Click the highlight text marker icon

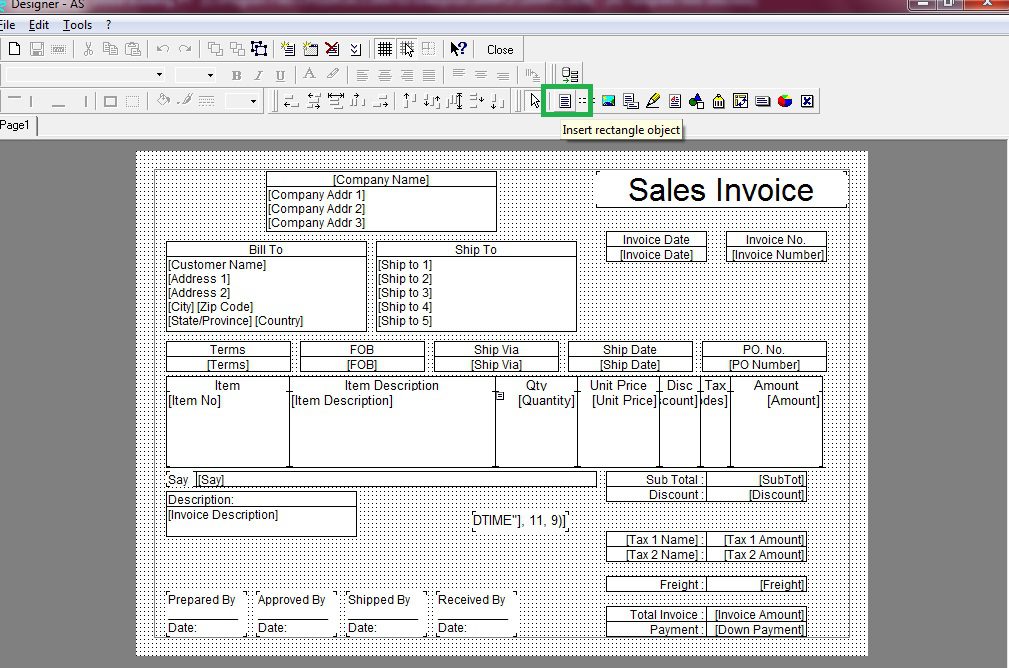click(x=332, y=75)
